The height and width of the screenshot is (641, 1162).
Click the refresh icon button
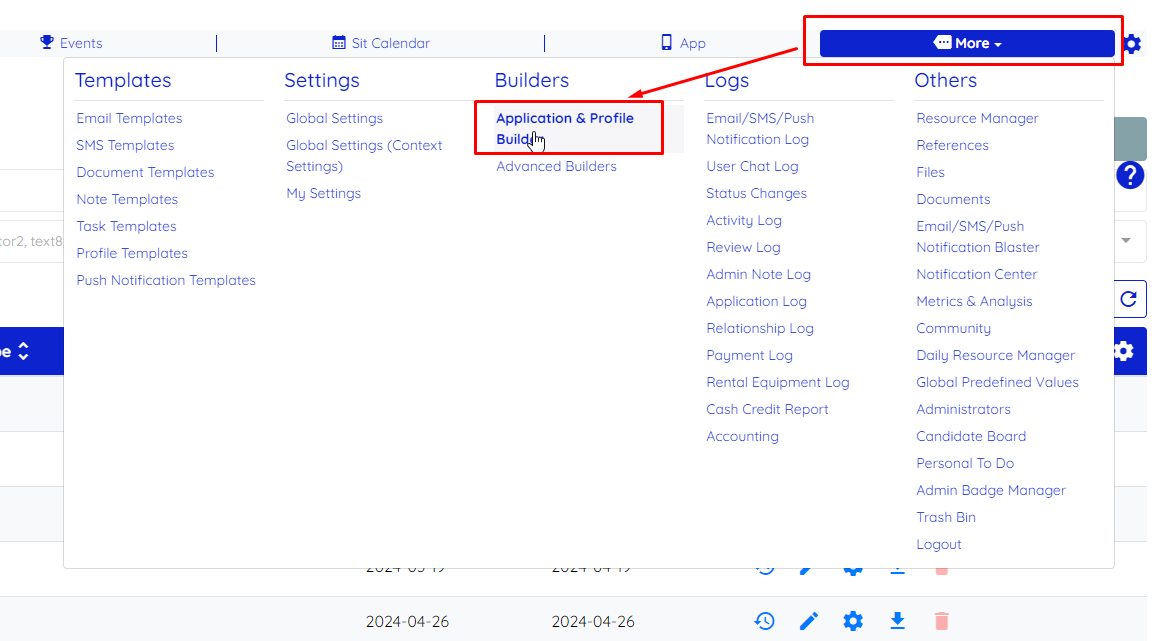tap(1129, 298)
